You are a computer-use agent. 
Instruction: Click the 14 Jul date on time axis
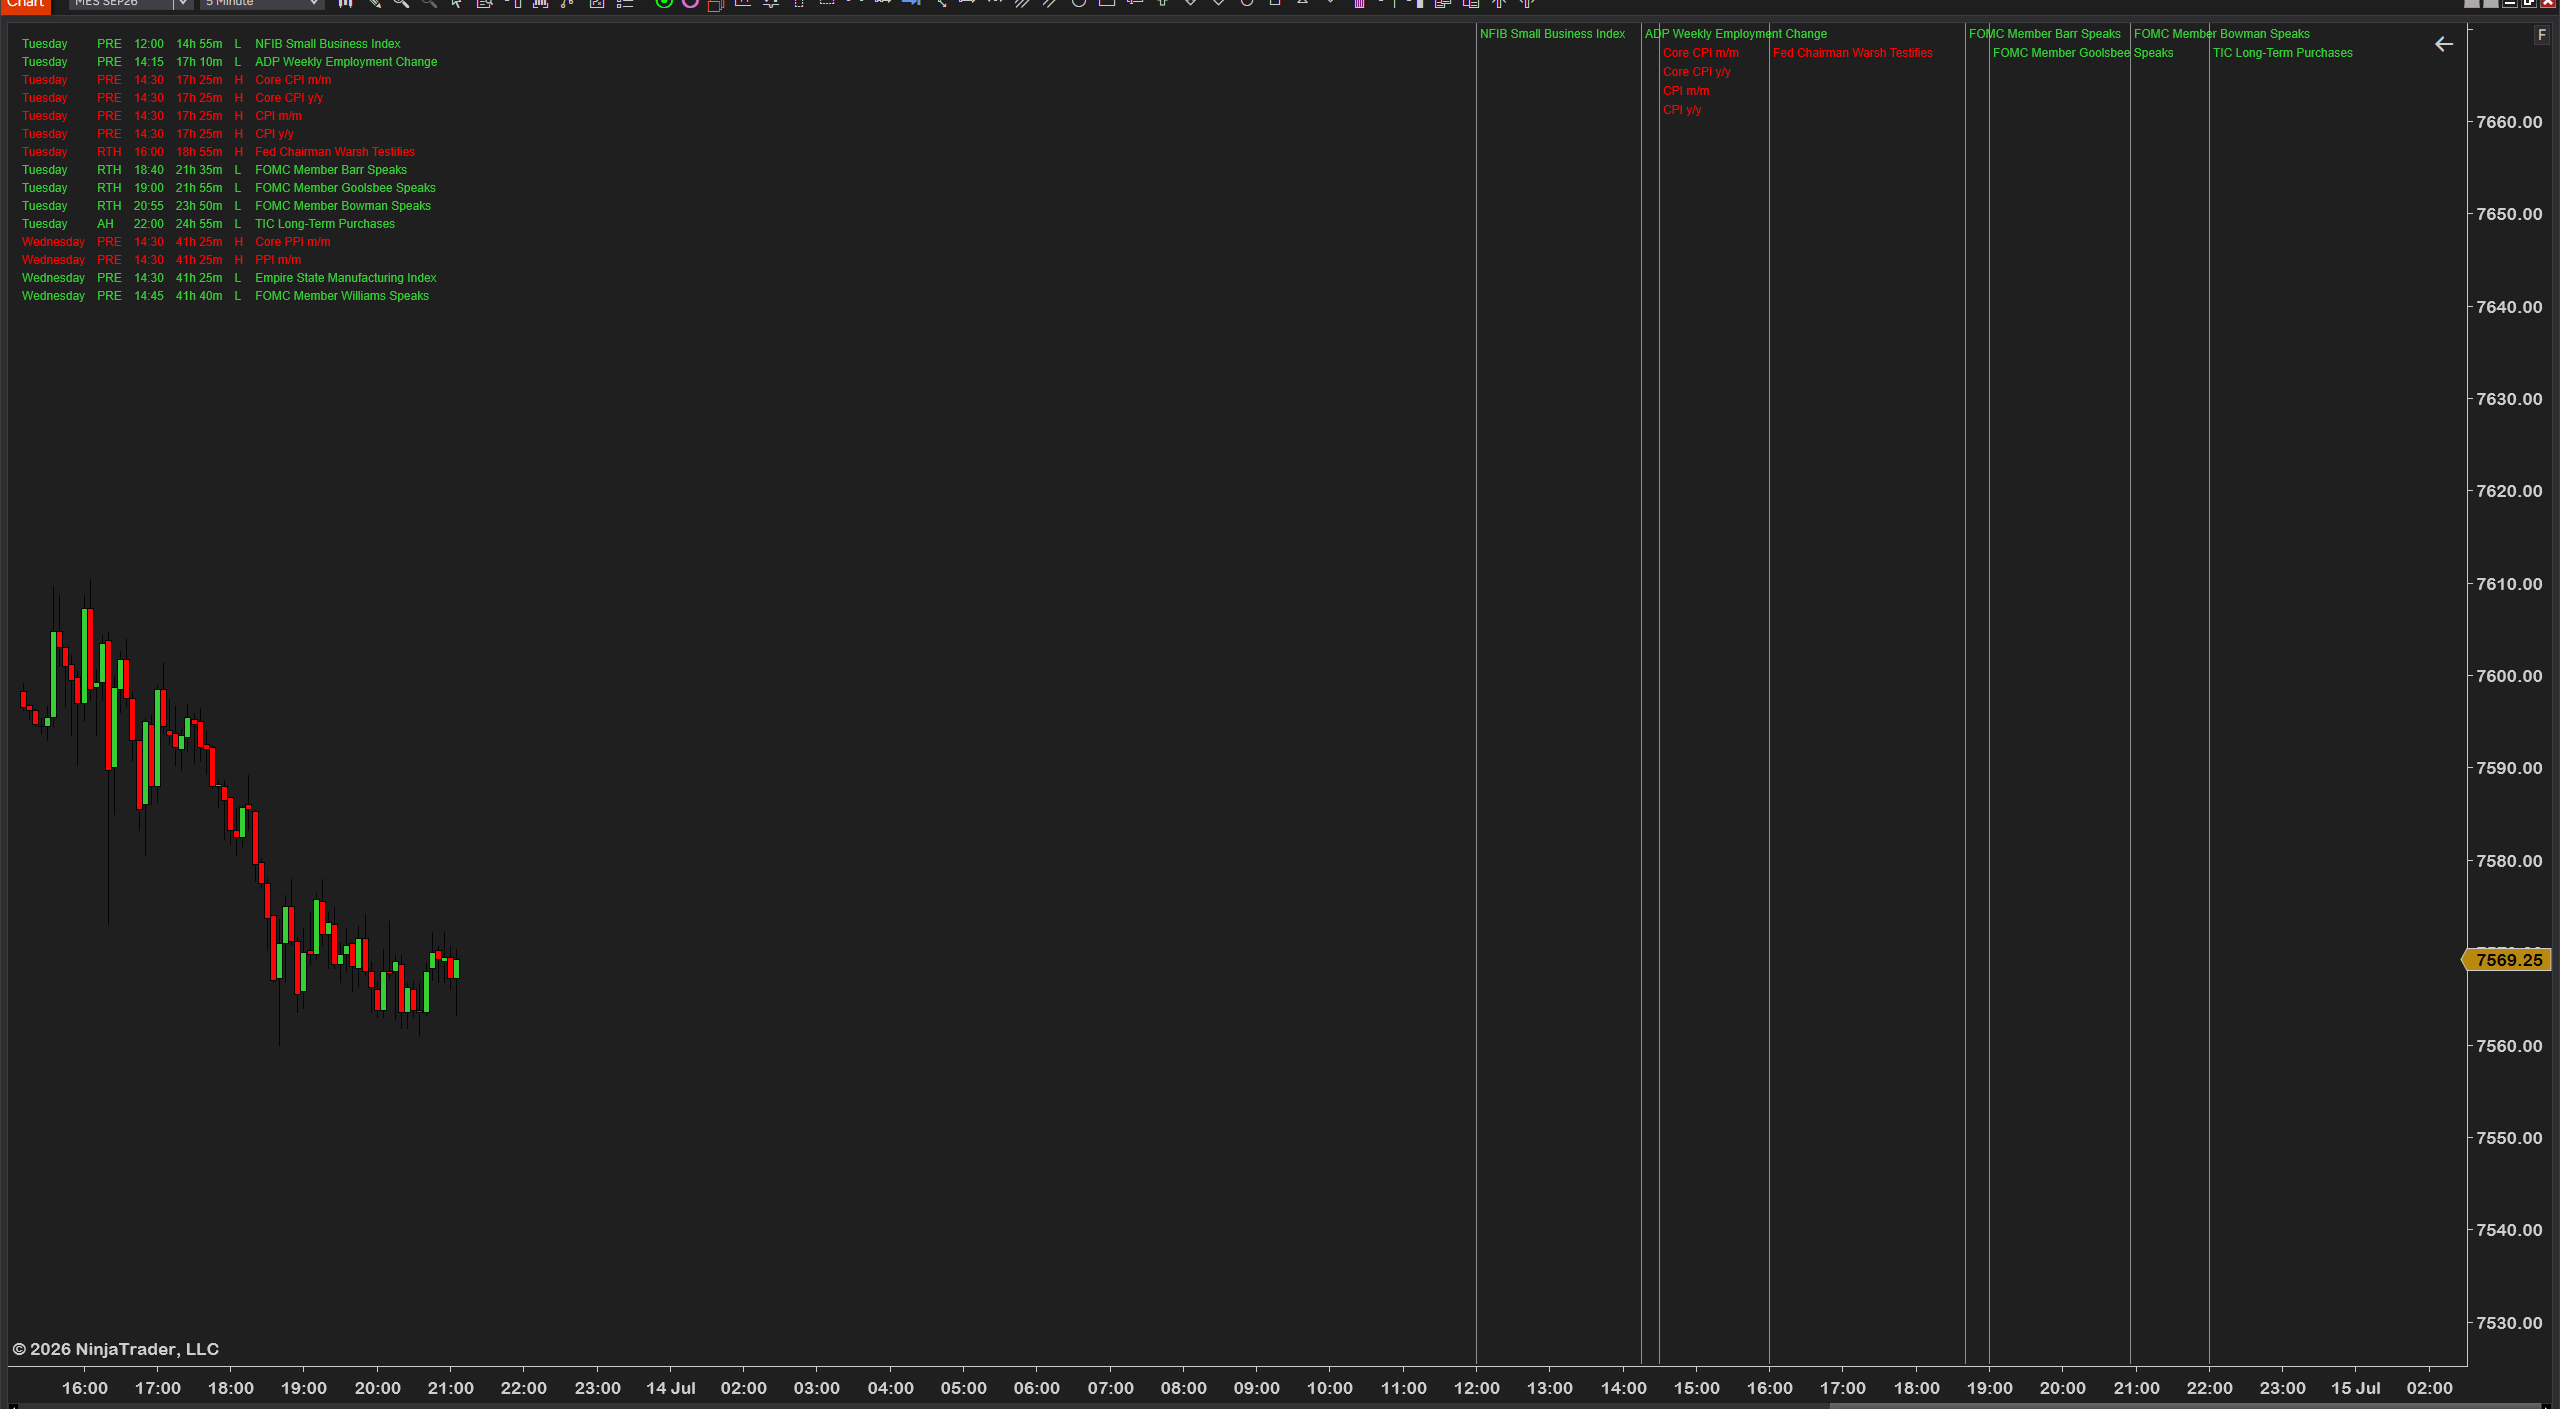point(670,1388)
